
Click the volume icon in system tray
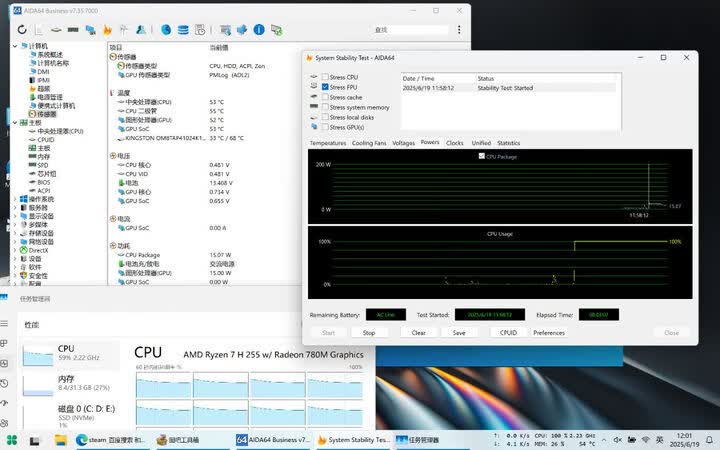(x=618, y=440)
